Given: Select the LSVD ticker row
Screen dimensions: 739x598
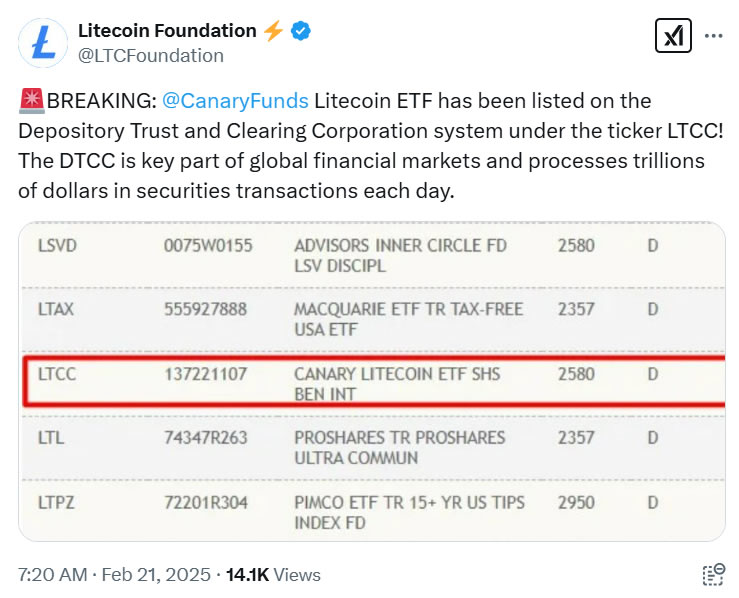Looking at the screenshot, I should tap(56, 245).
